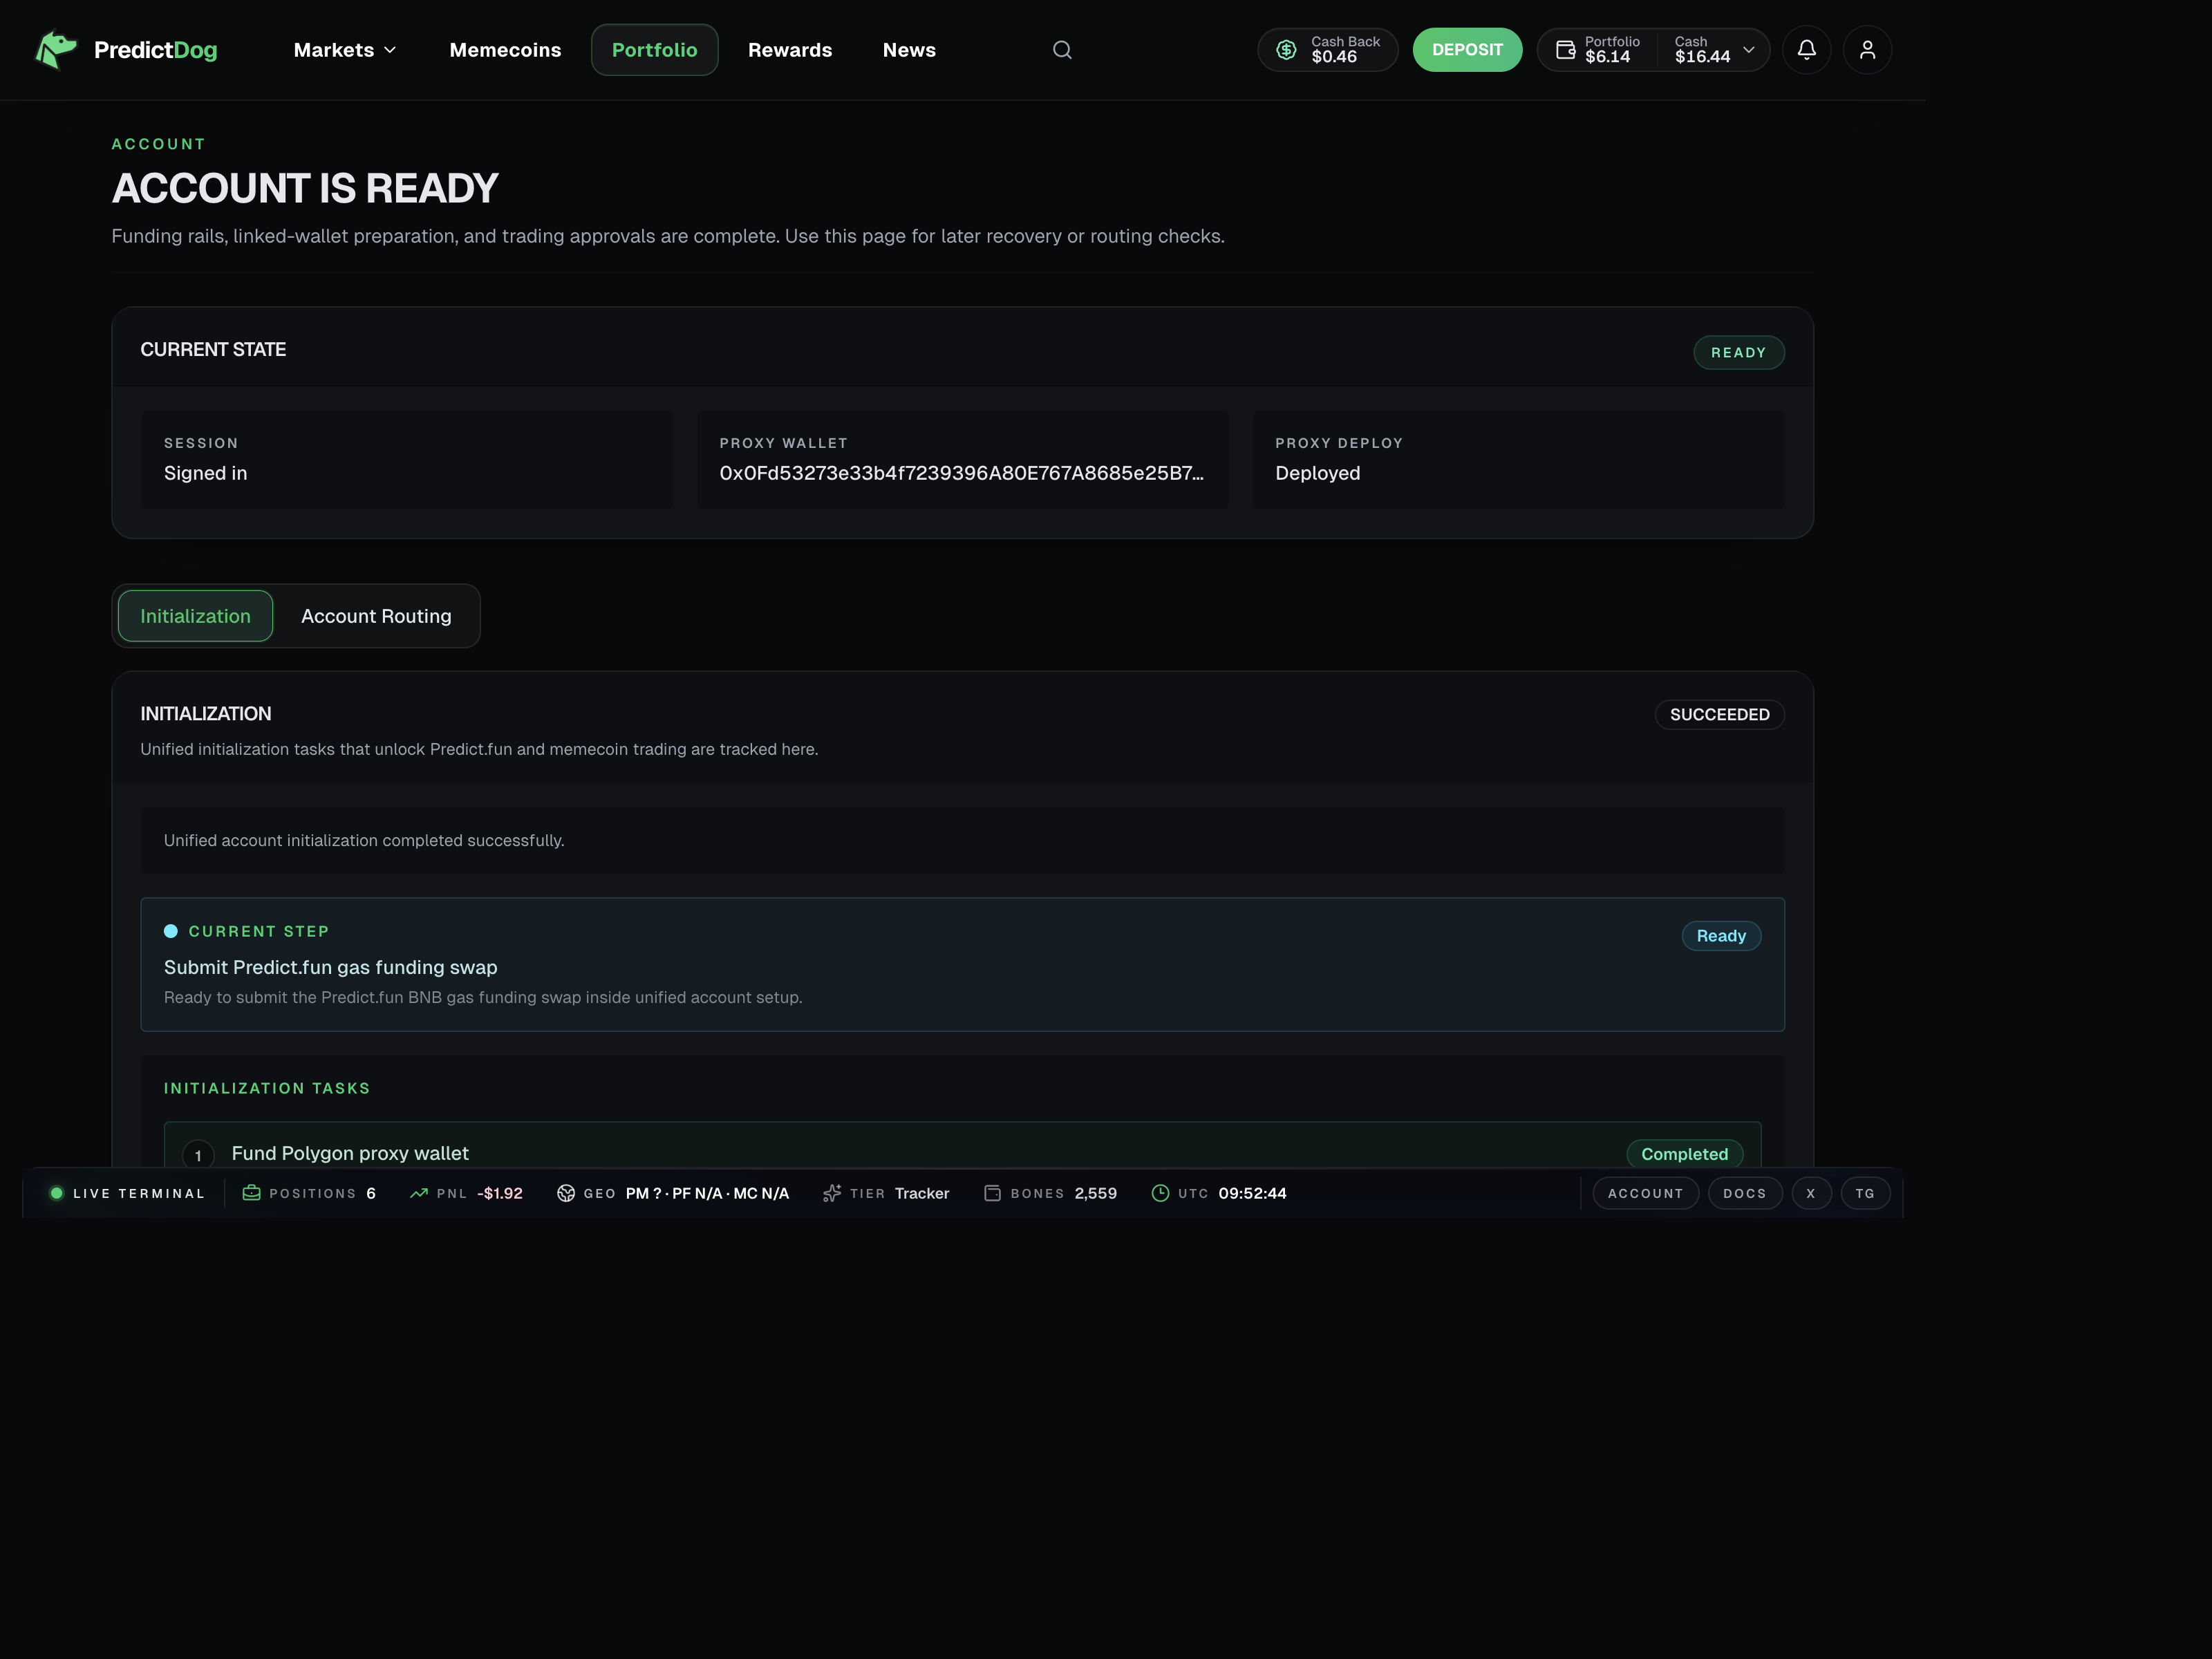Click the UTC clock icon
Image resolution: width=2212 pixels, height=1659 pixels.
tap(1160, 1193)
